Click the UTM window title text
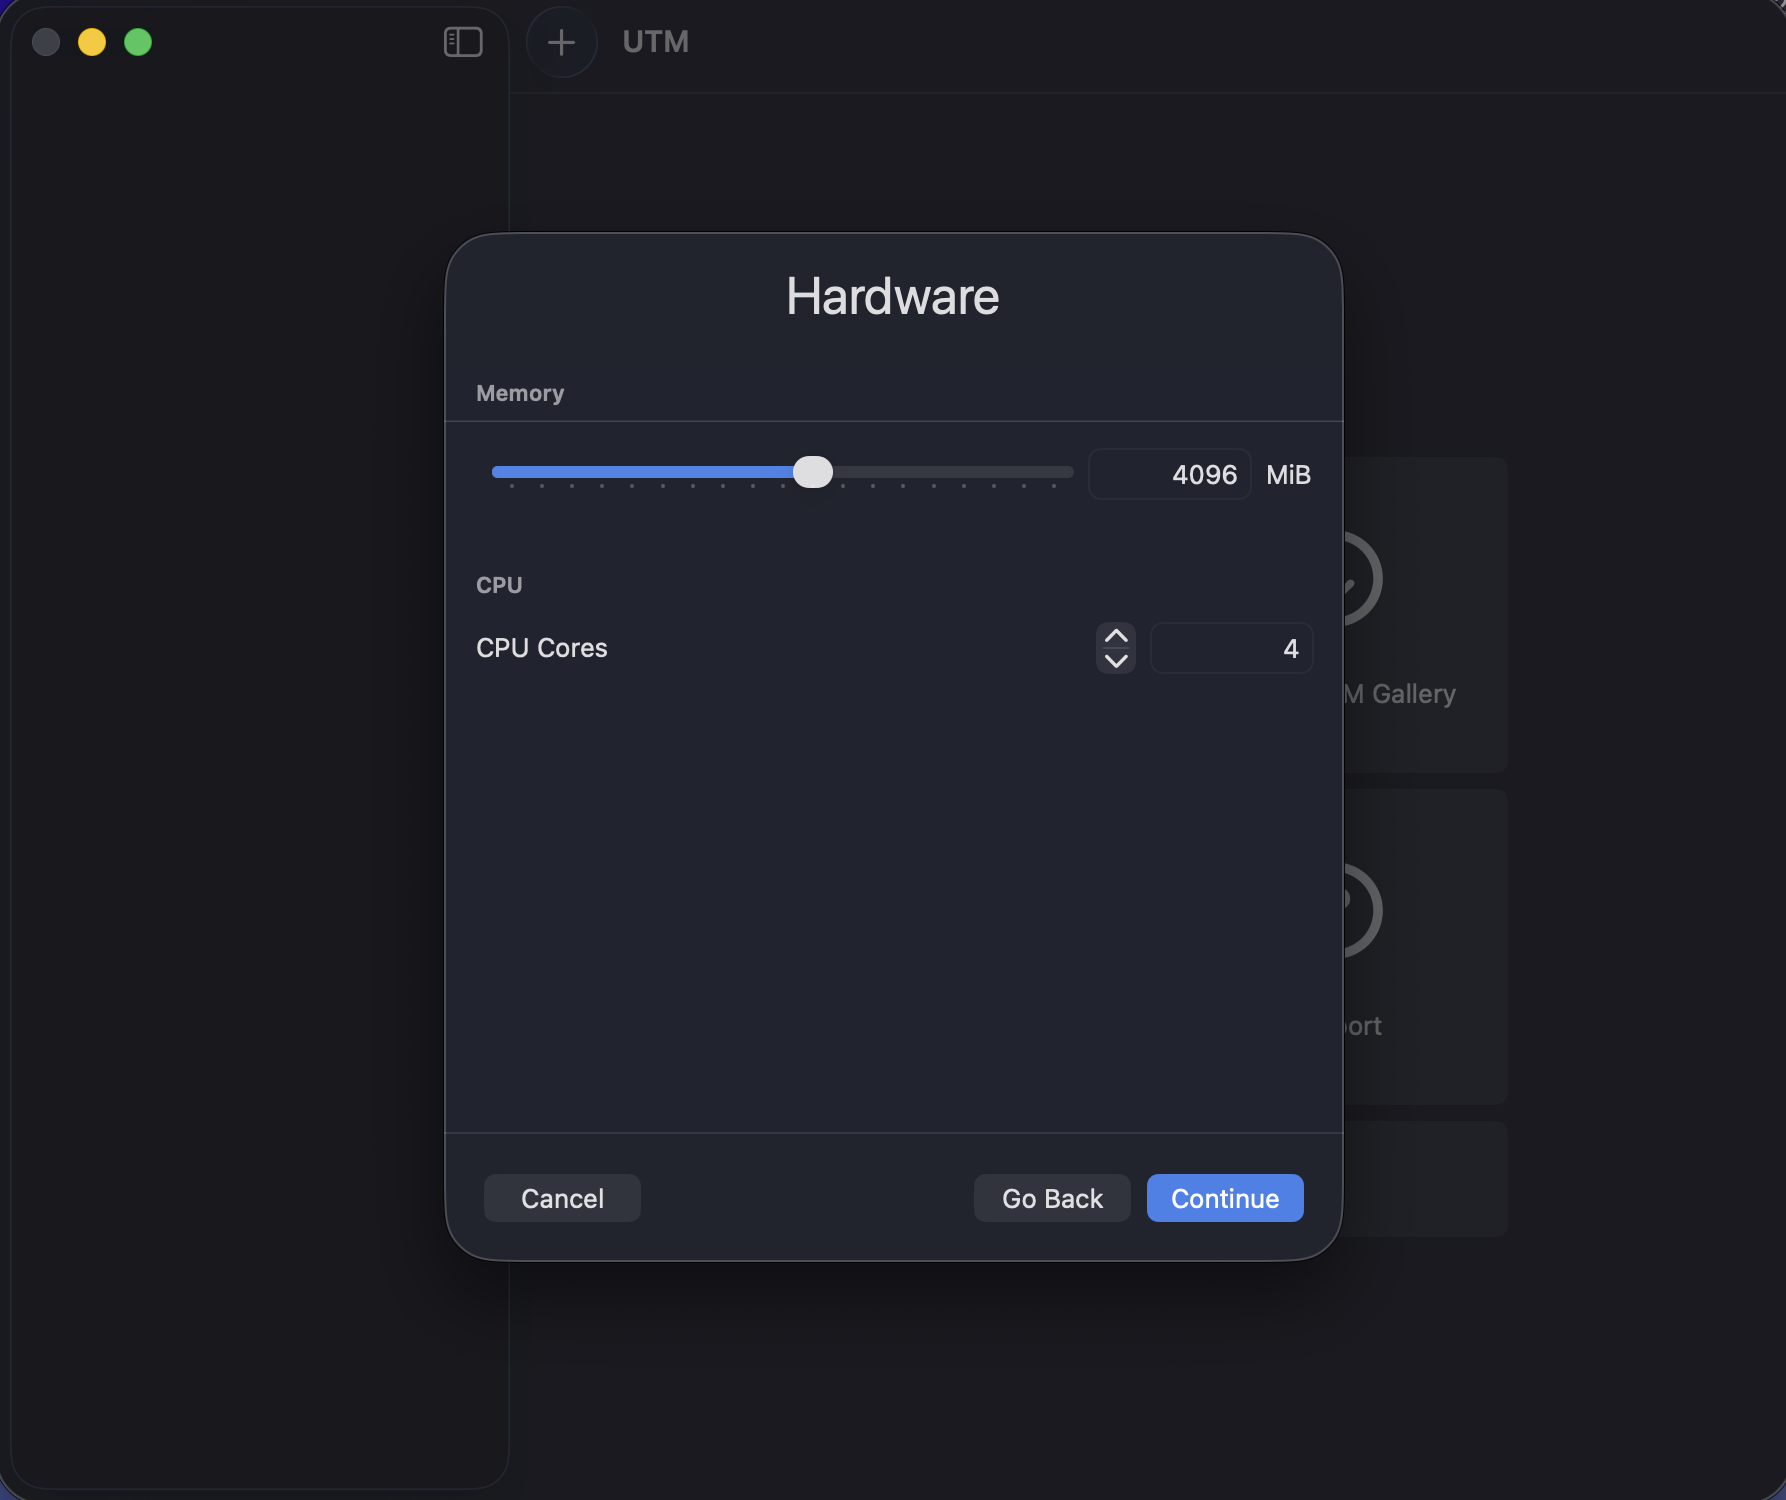The width and height of the screenshot is (1786, 1500). coord(655,42)
